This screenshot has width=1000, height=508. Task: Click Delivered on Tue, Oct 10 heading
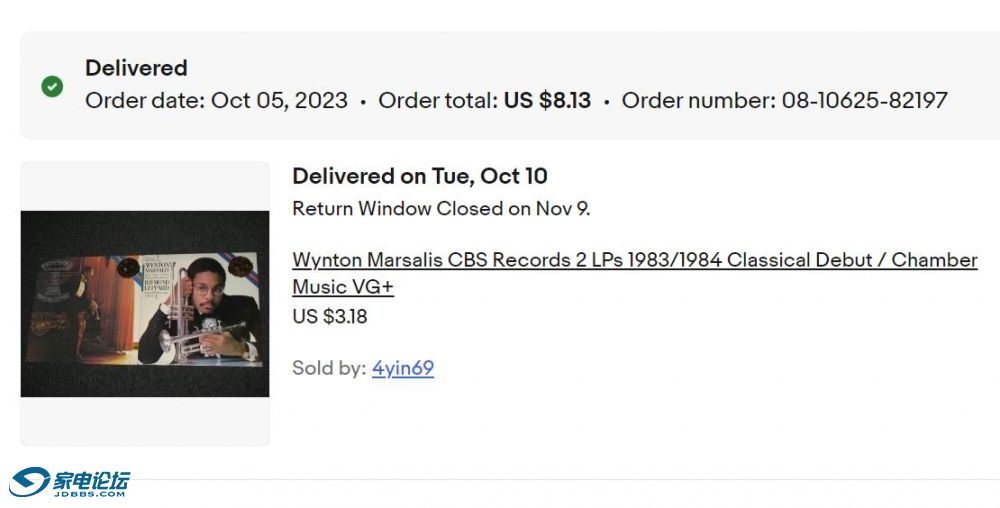click(420, 176)
